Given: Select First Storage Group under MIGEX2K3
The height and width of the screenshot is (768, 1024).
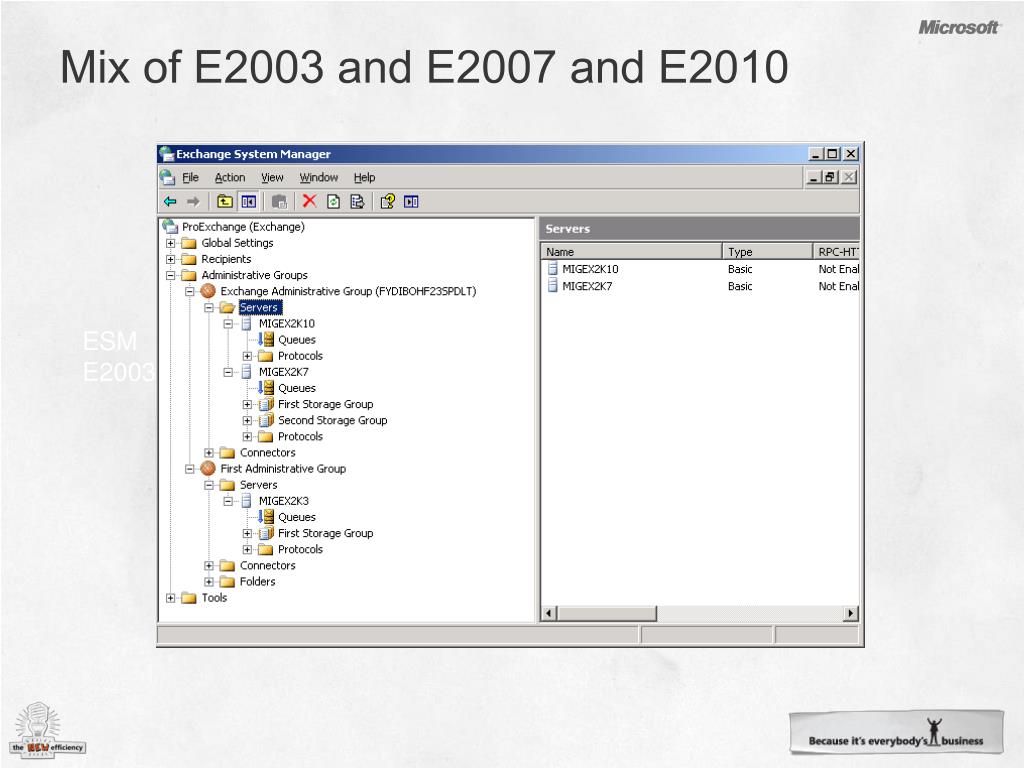Looking at the screenshot, I should pyautogui.click(x=325, y=533).
